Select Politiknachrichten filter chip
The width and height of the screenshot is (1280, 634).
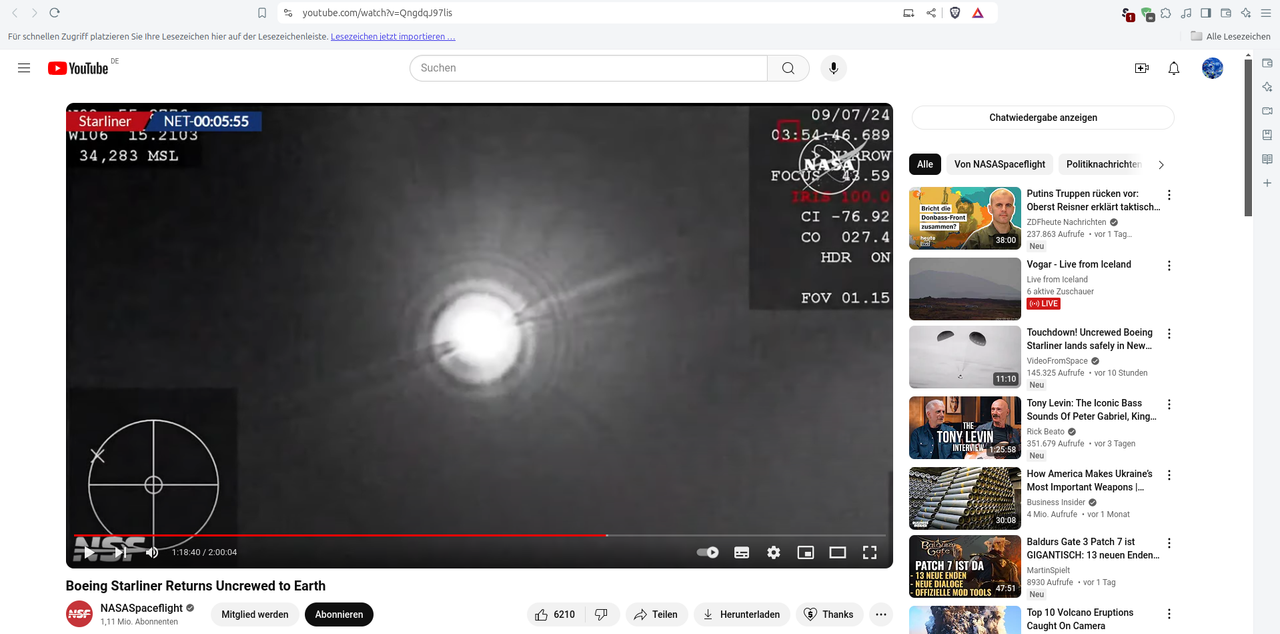click(1103, 164)
